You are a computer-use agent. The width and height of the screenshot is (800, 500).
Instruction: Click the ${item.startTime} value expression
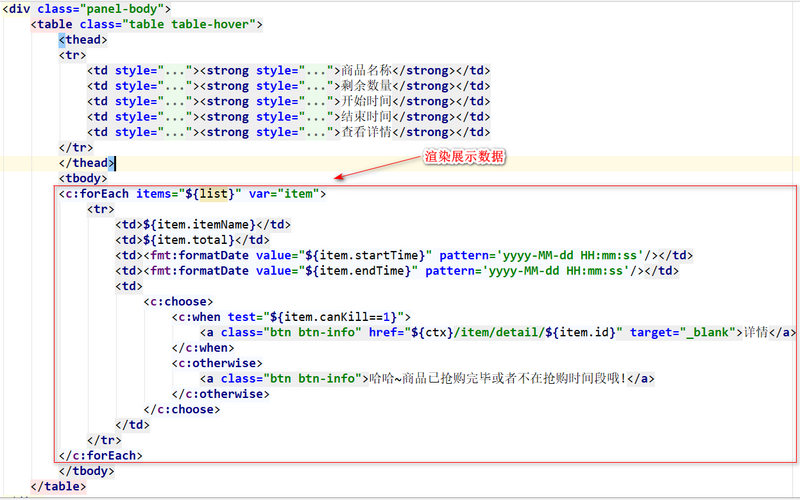[365, 255]
